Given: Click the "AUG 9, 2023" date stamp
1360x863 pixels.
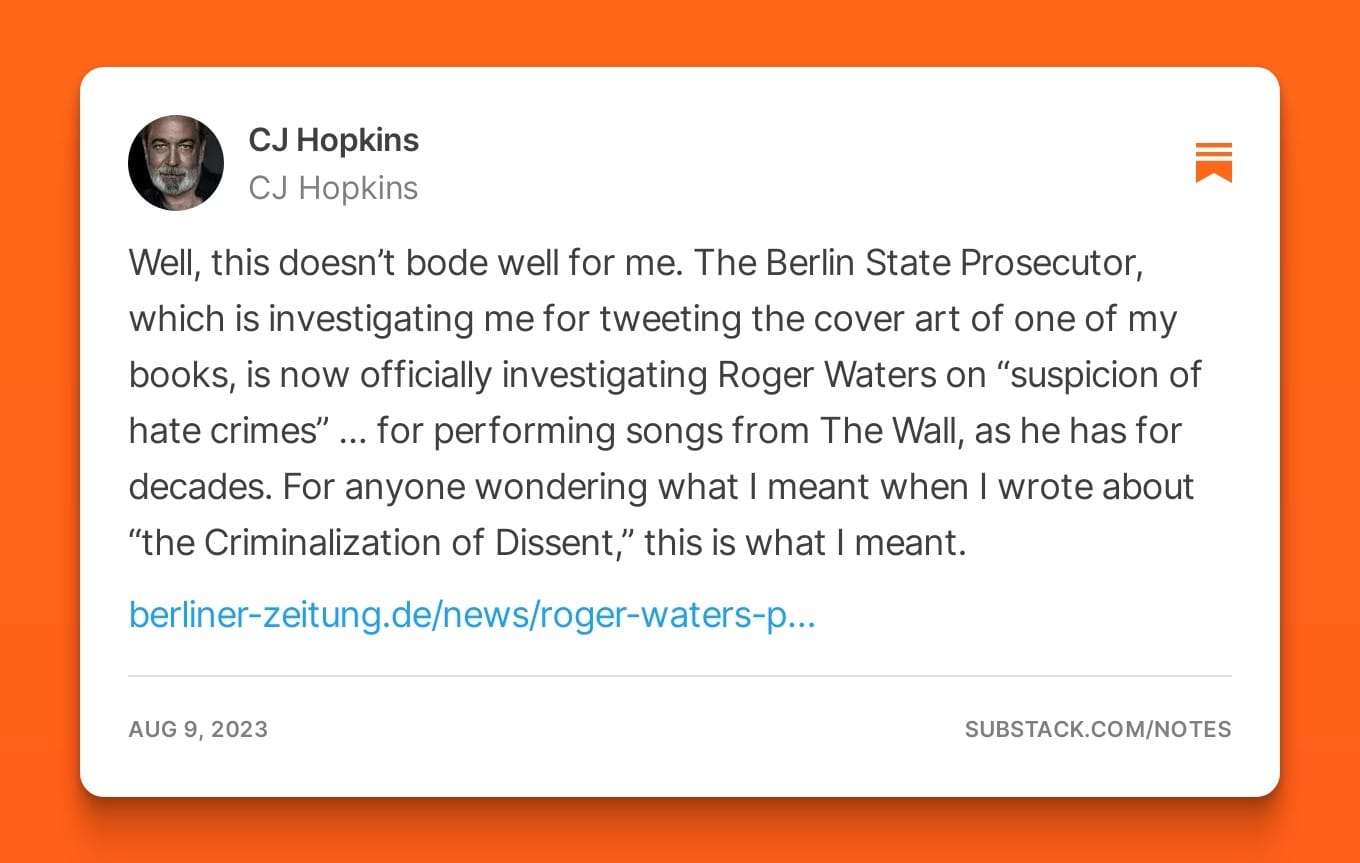Looking at the screenshot, I should coord(198,729).
